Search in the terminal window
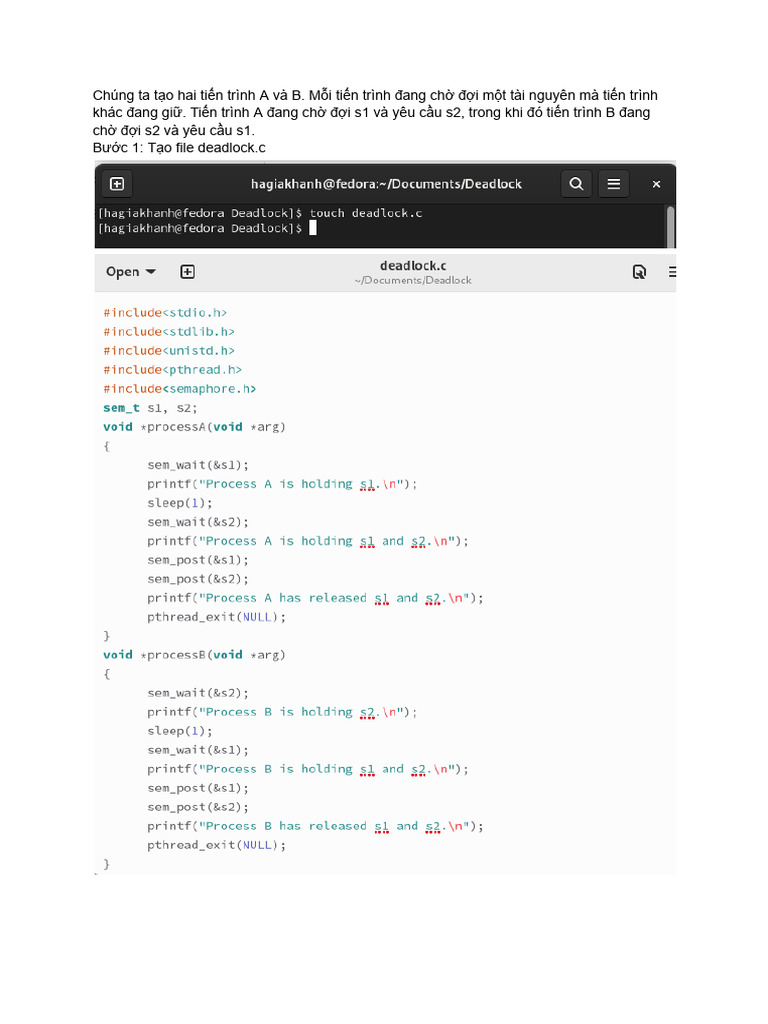The width and height of the screenshot is (768, 1024). pos(576,184)
